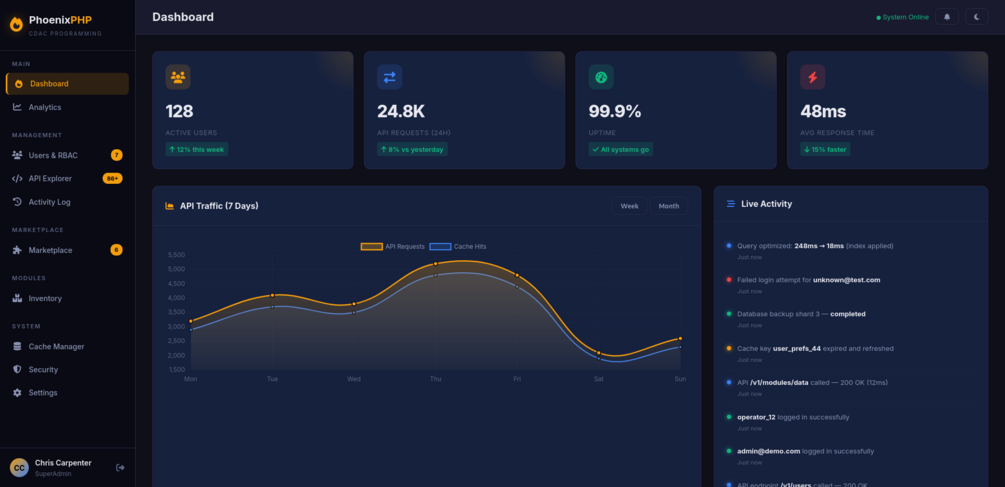Toggle Cache Hits legend series
Viewport: 1005px width, 487px height.
pyautogui.click(x=458, y=246)
